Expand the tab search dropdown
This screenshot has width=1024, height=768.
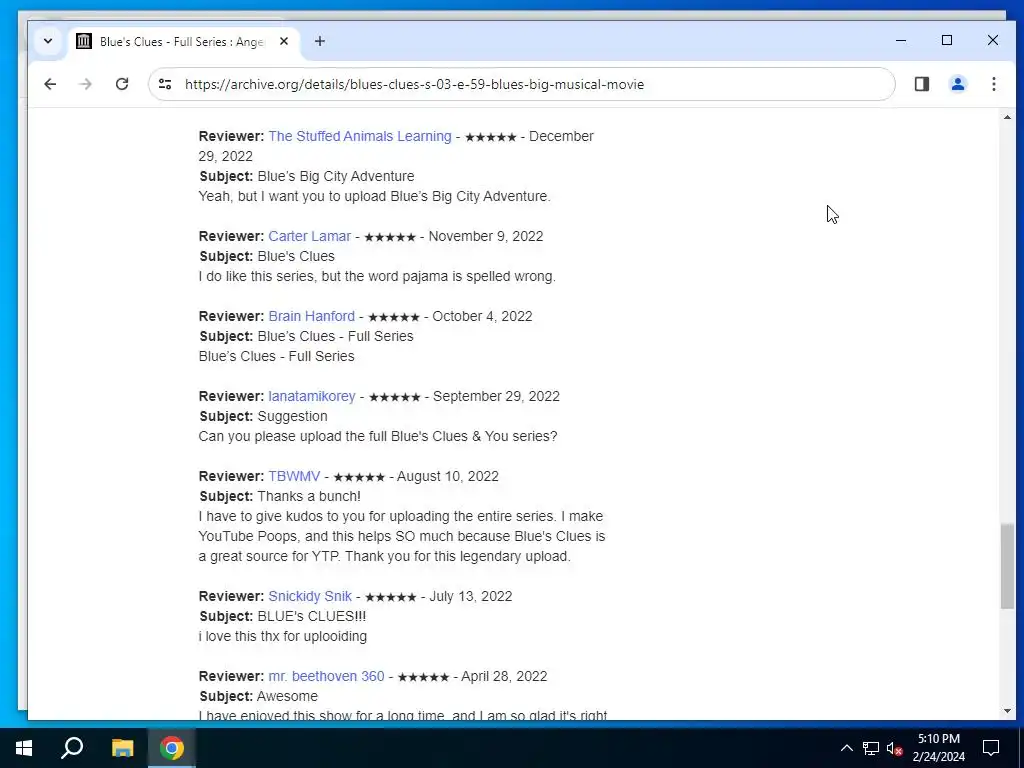(48, 41)
